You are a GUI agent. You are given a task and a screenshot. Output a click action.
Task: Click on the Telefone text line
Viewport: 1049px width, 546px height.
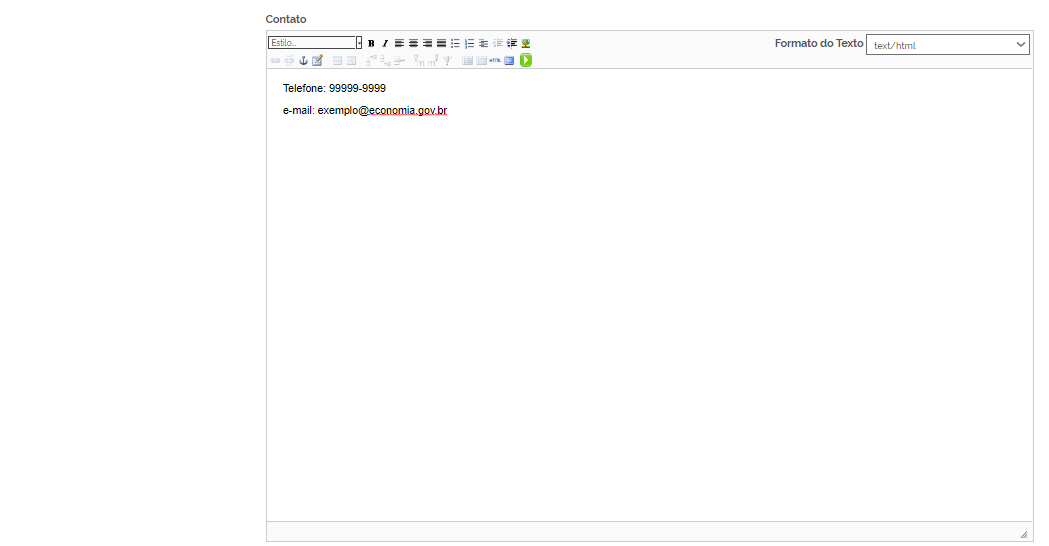334,89
